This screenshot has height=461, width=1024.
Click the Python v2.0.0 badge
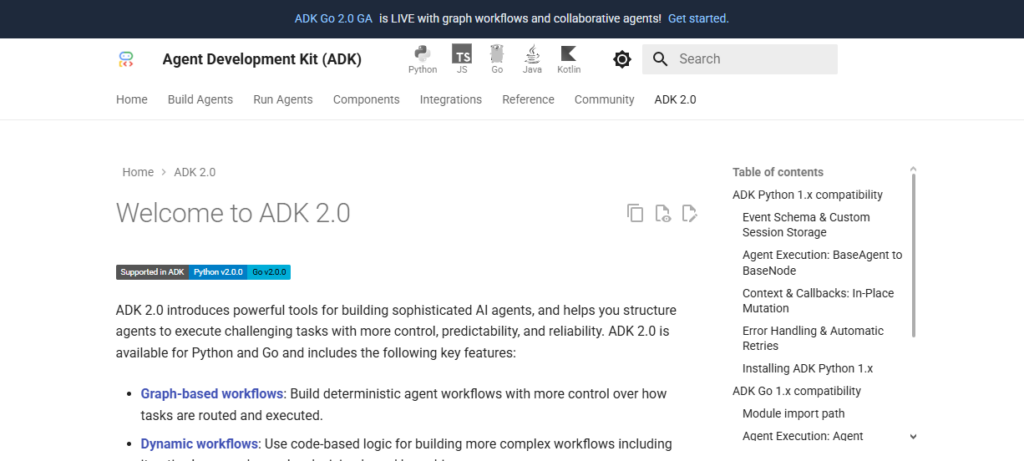[218, 272]
